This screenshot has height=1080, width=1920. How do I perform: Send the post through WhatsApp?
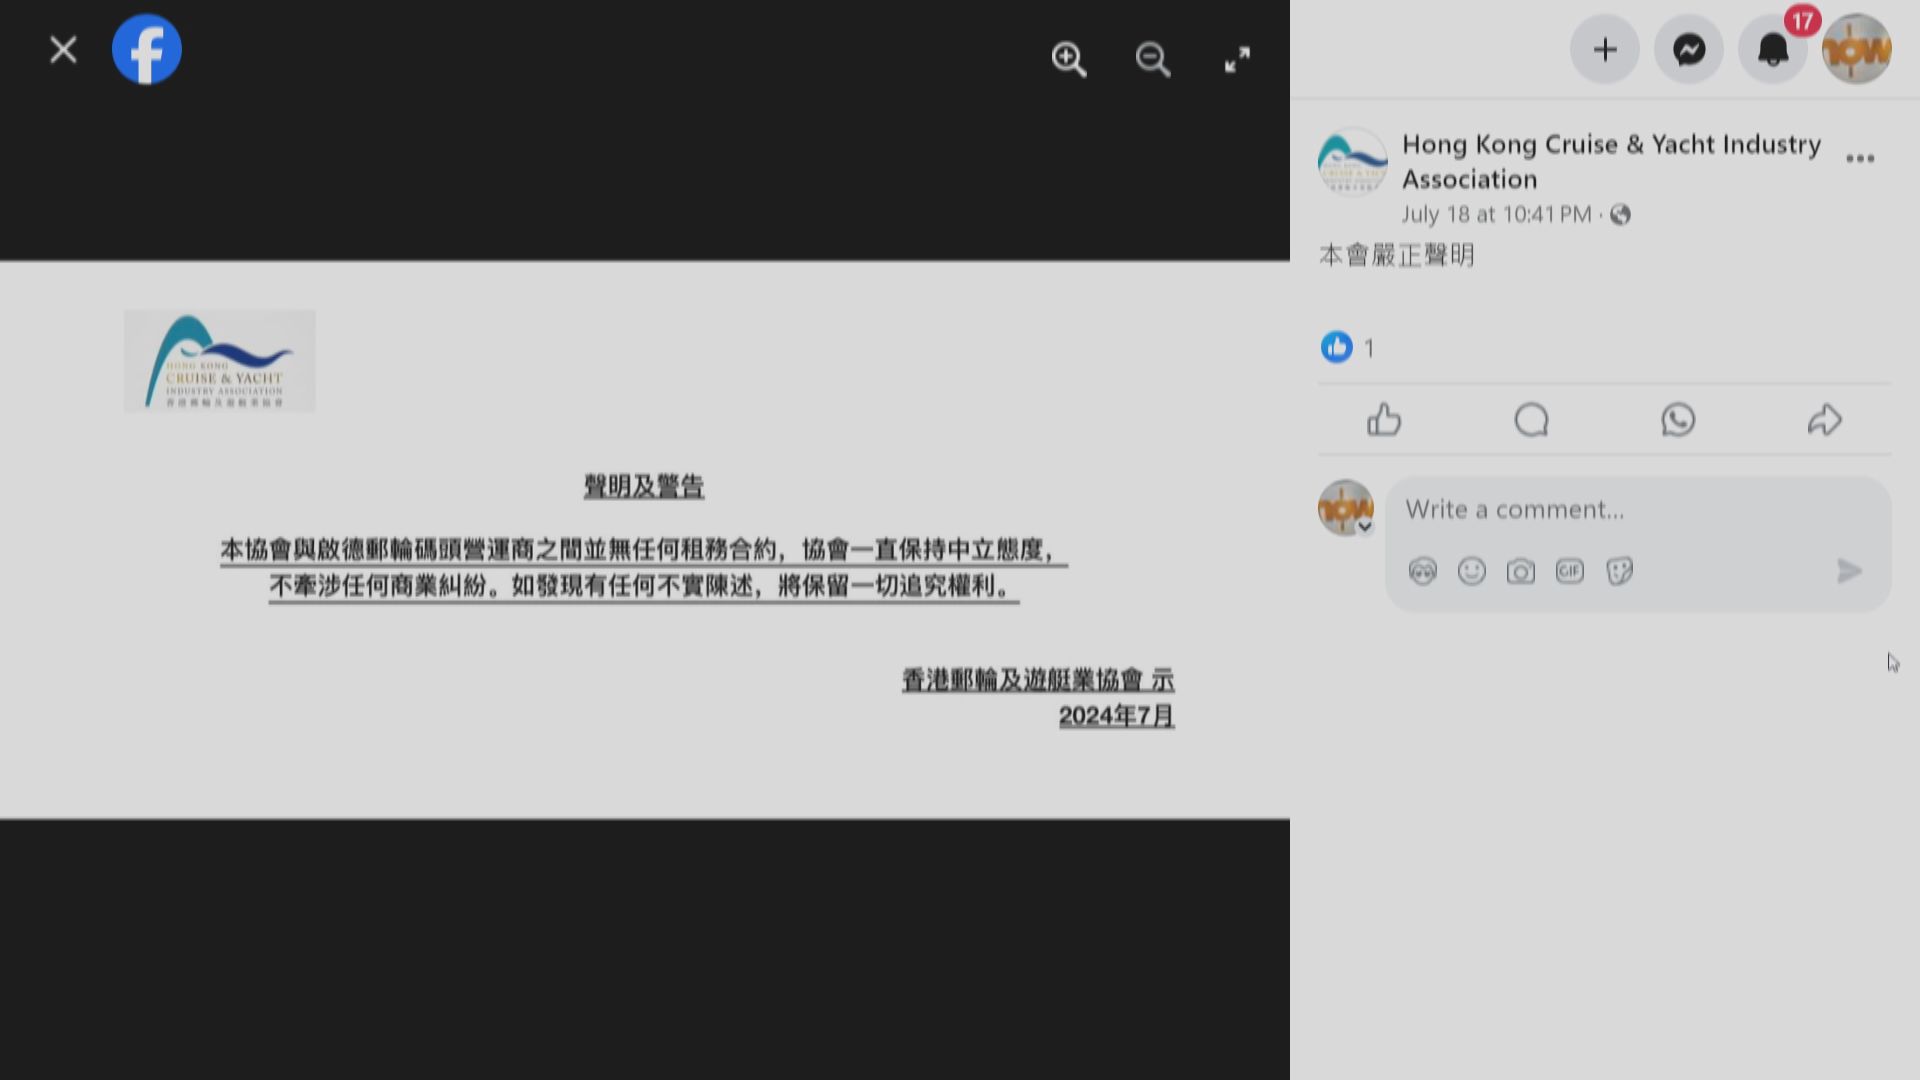pyautogui.click(x=1678, y=420)
